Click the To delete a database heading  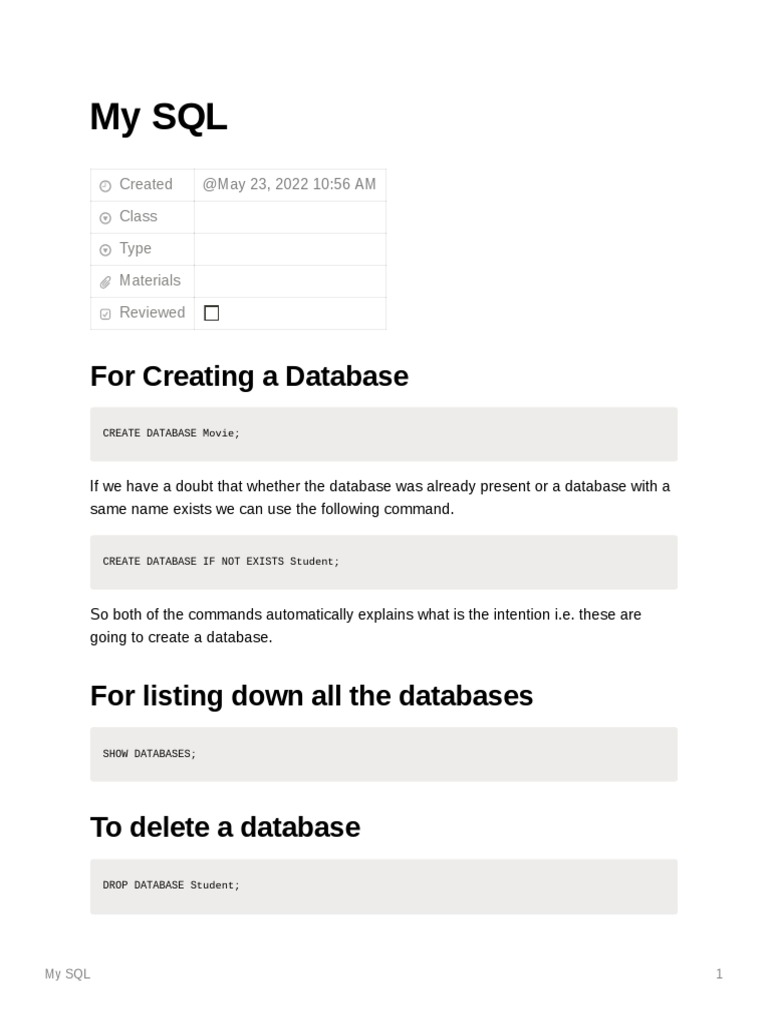coord(225,827)
